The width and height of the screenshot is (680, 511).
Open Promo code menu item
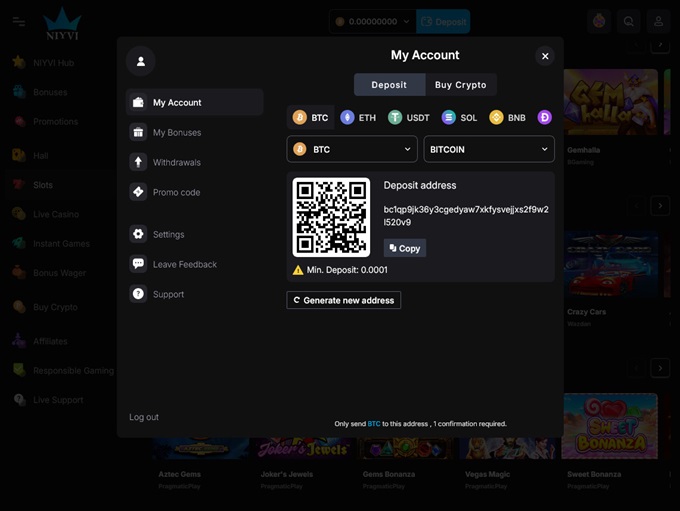pos(176,192)
